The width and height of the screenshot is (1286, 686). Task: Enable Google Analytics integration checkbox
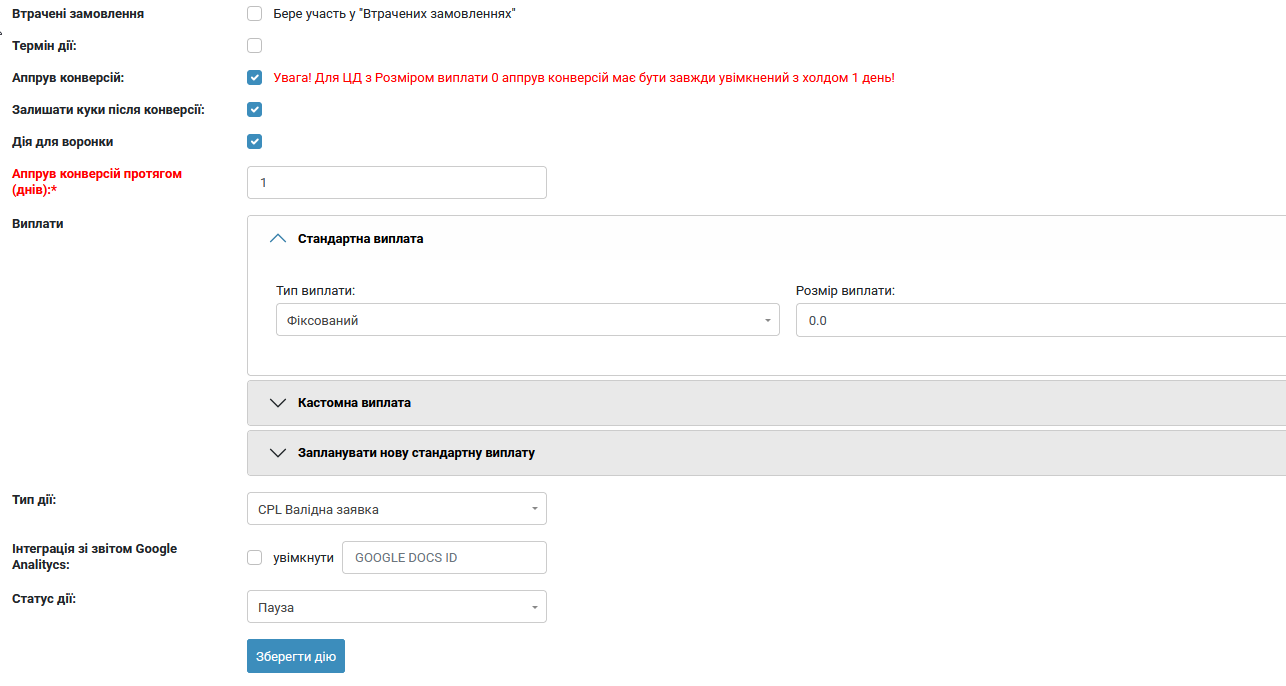click(x=254, y=557)
